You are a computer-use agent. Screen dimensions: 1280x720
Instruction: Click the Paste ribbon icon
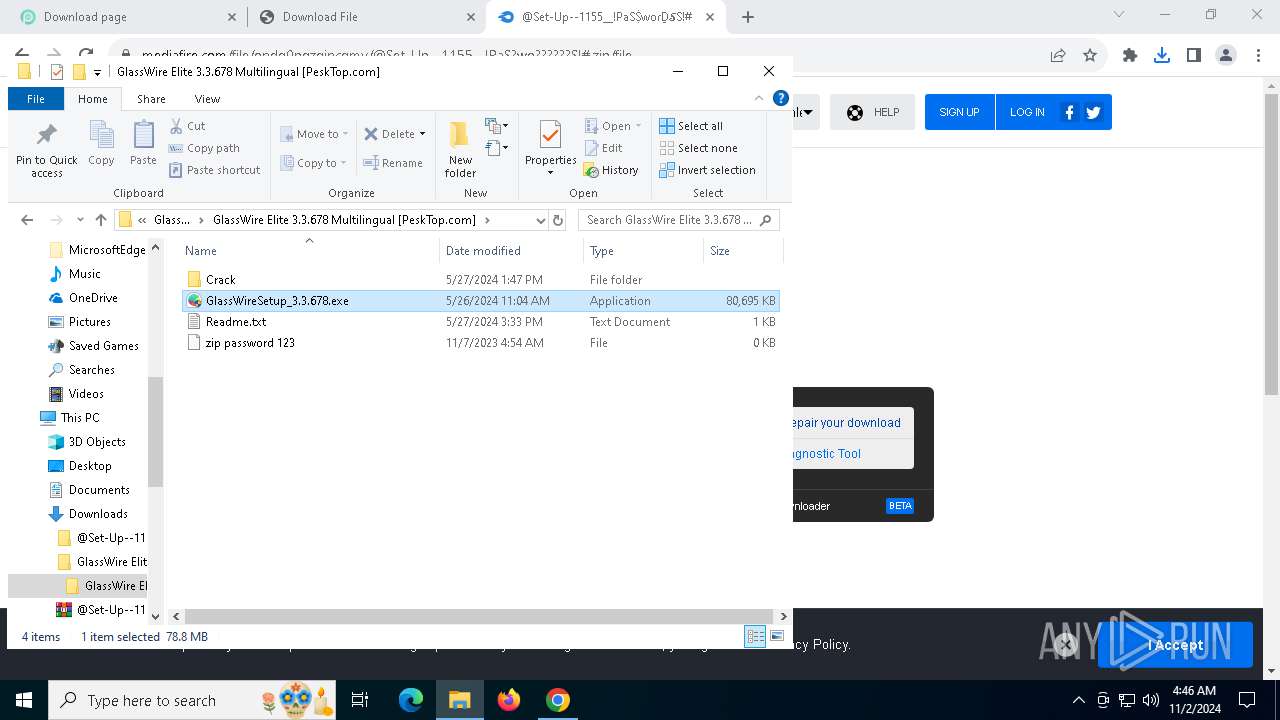[143, 143]
